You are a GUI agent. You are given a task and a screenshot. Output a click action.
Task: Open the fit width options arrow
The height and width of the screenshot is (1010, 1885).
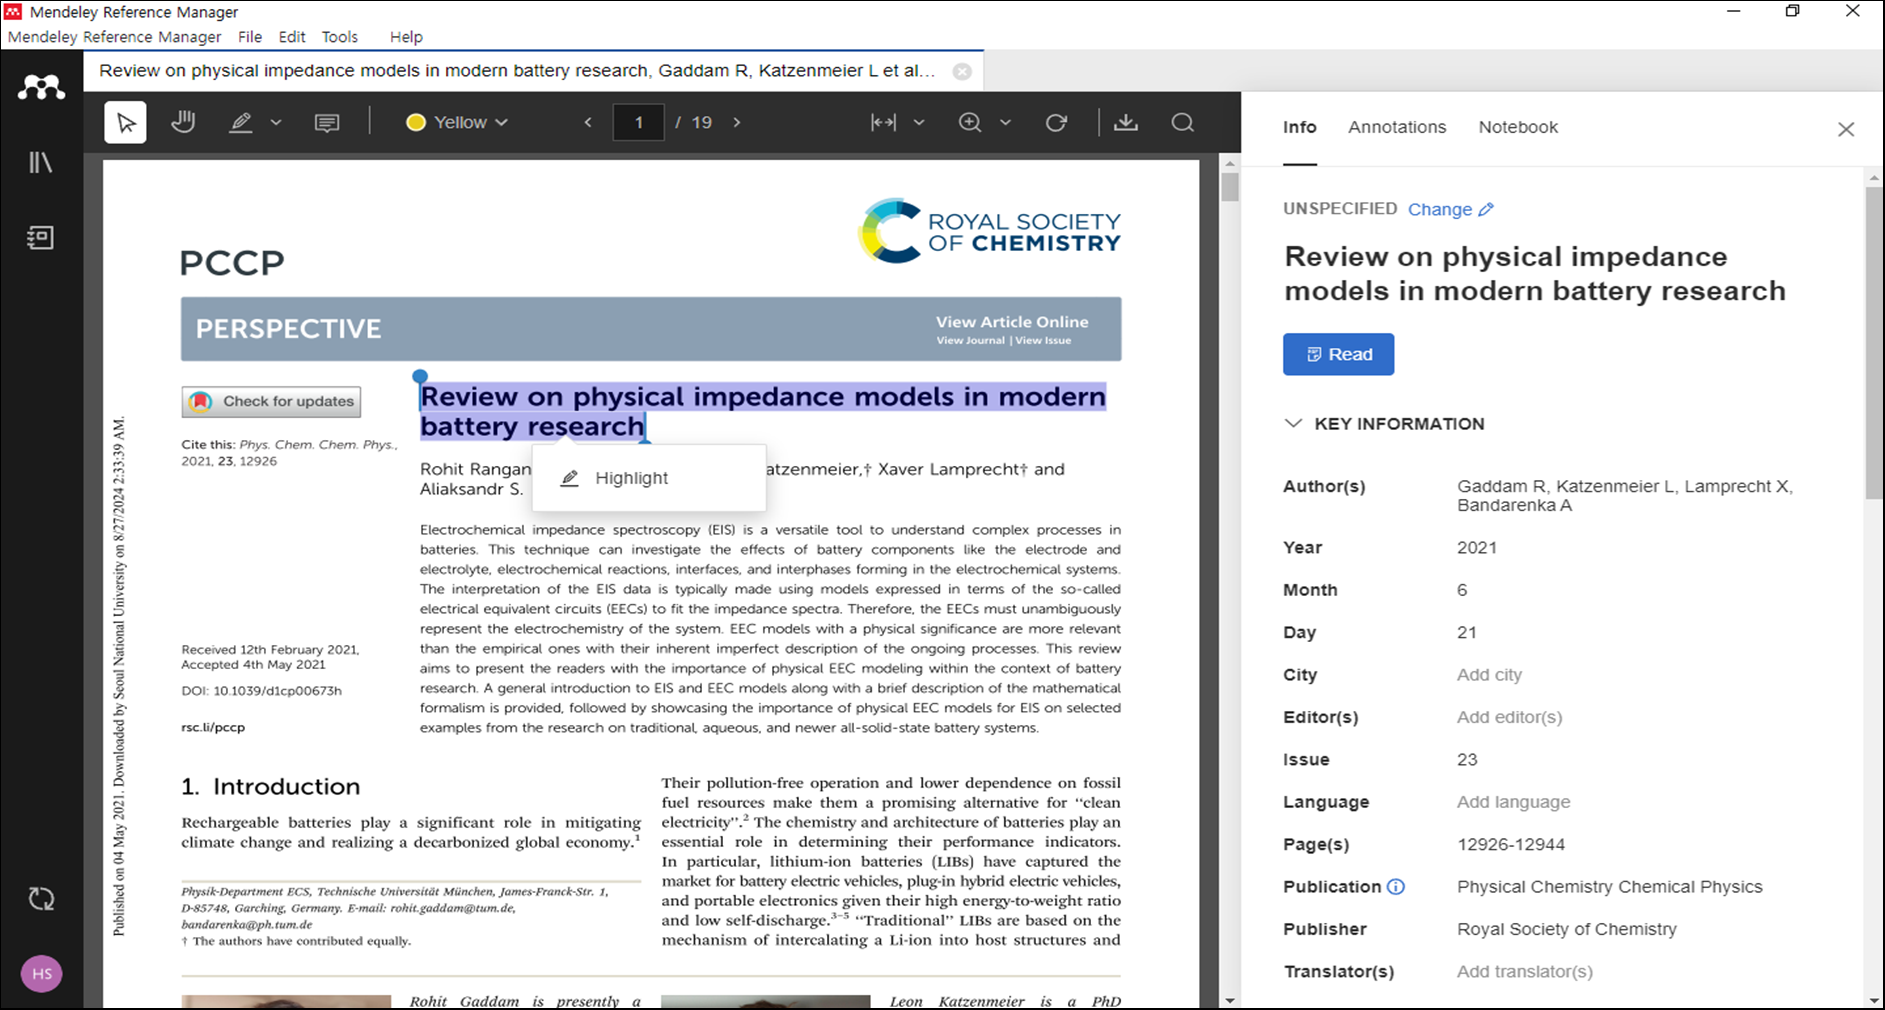click(919, 123)
